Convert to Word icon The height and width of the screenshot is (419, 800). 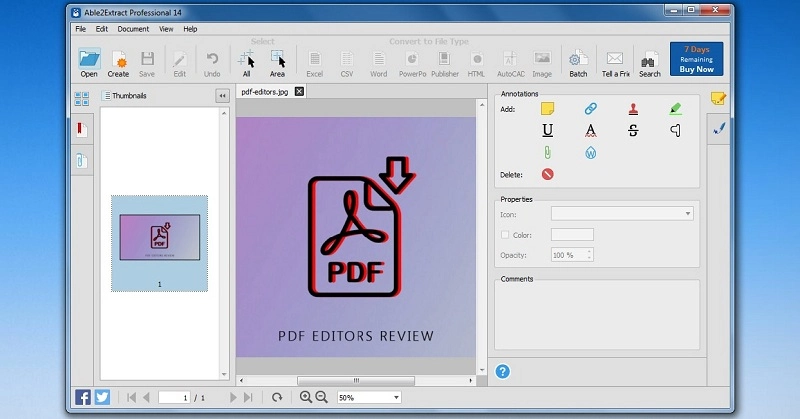379,59
